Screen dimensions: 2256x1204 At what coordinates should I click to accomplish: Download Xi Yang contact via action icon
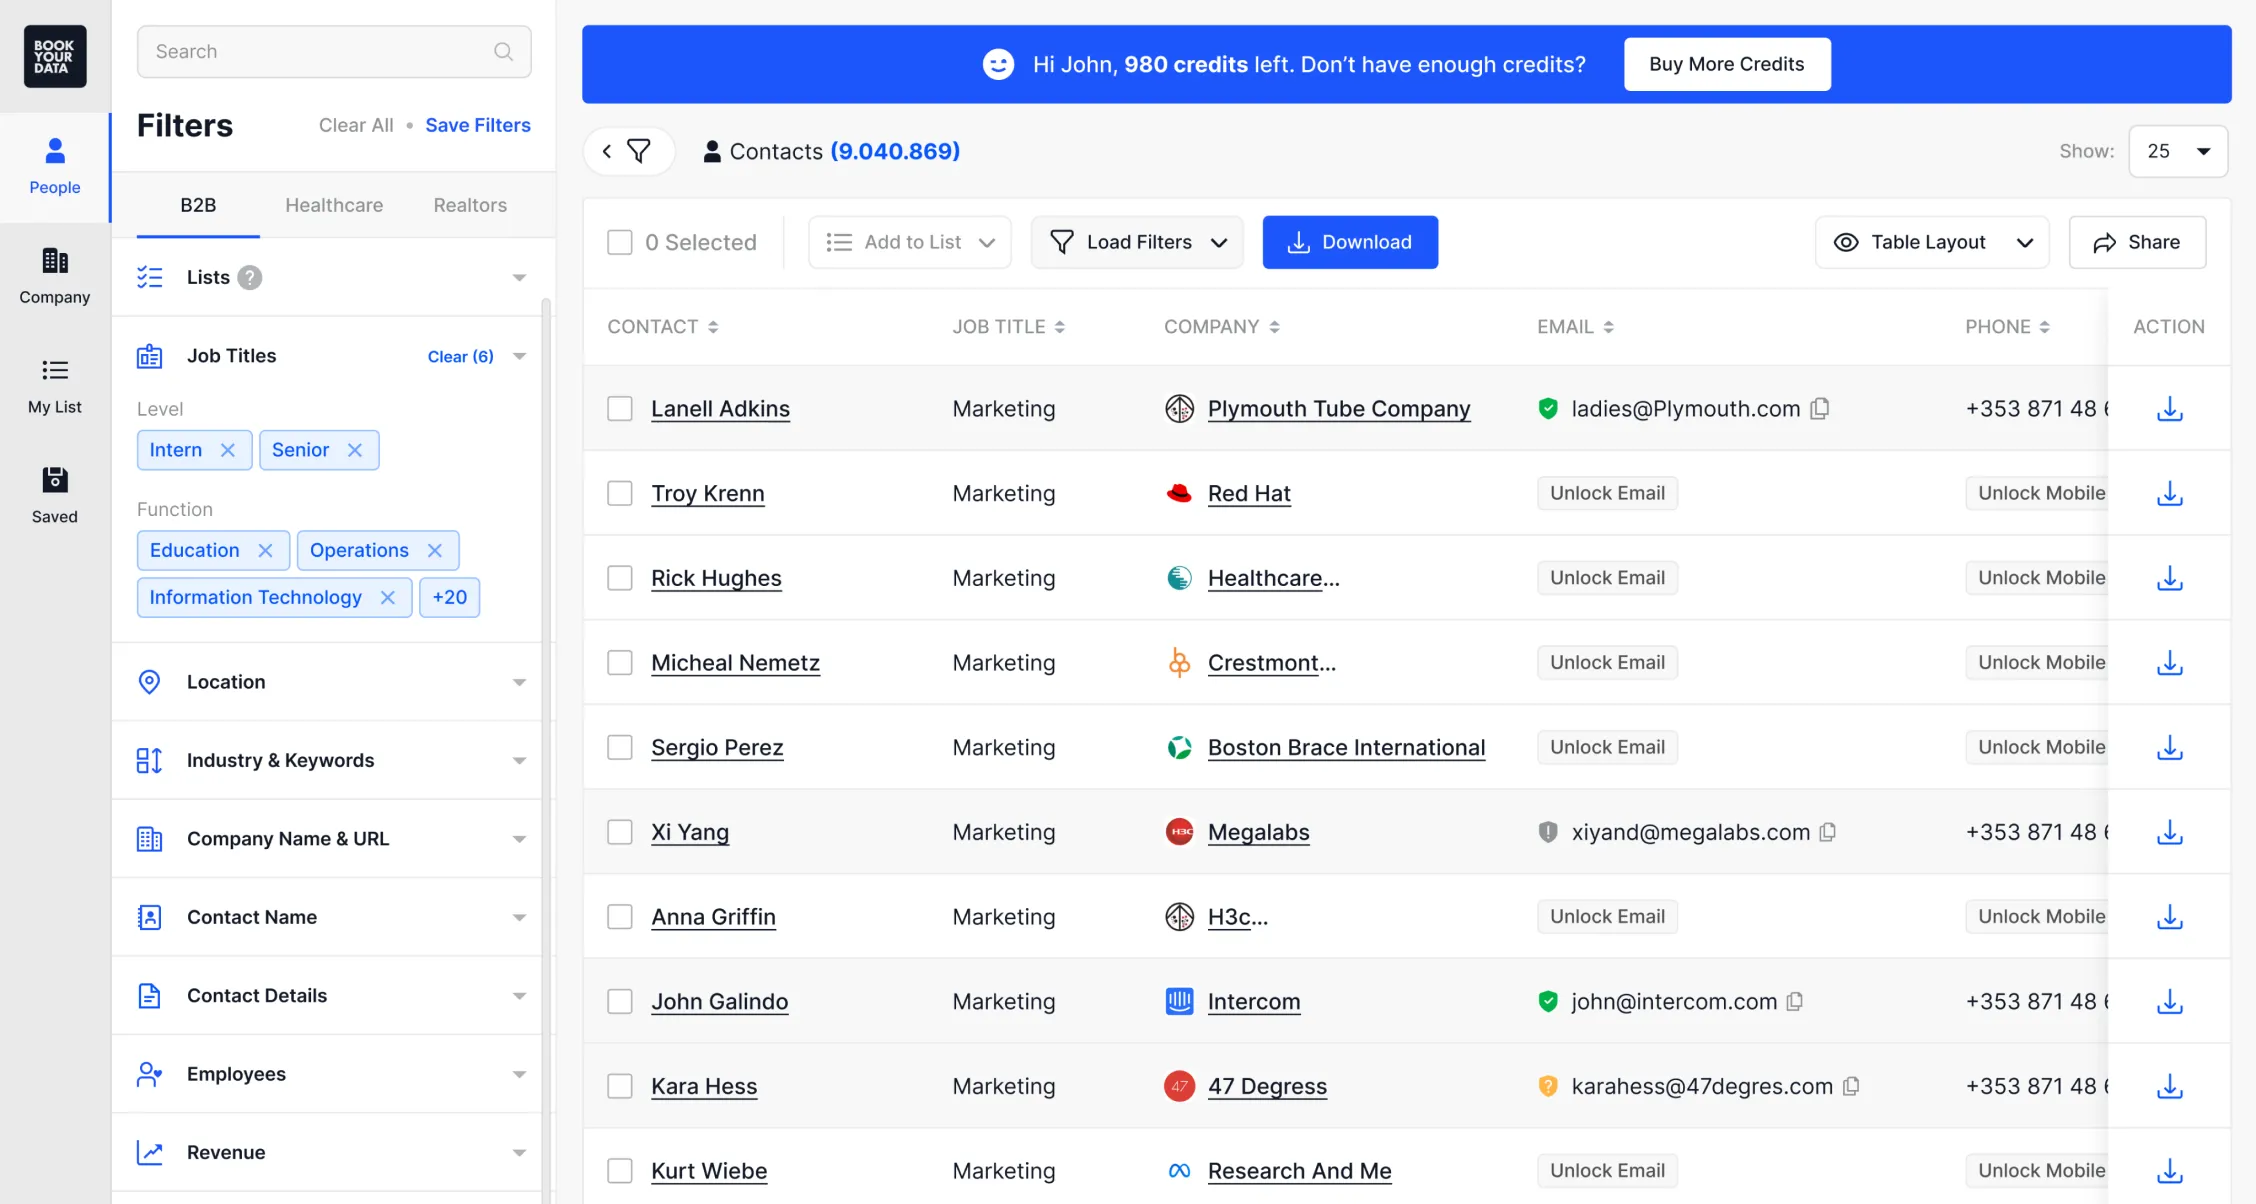tap(2169, 832)
